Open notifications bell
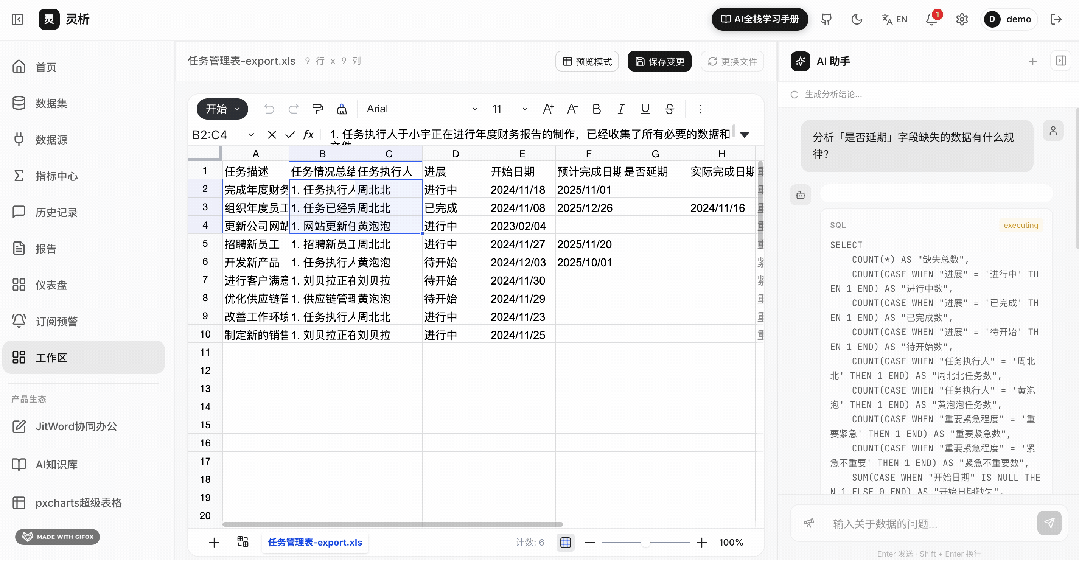 tap(932, 19)
